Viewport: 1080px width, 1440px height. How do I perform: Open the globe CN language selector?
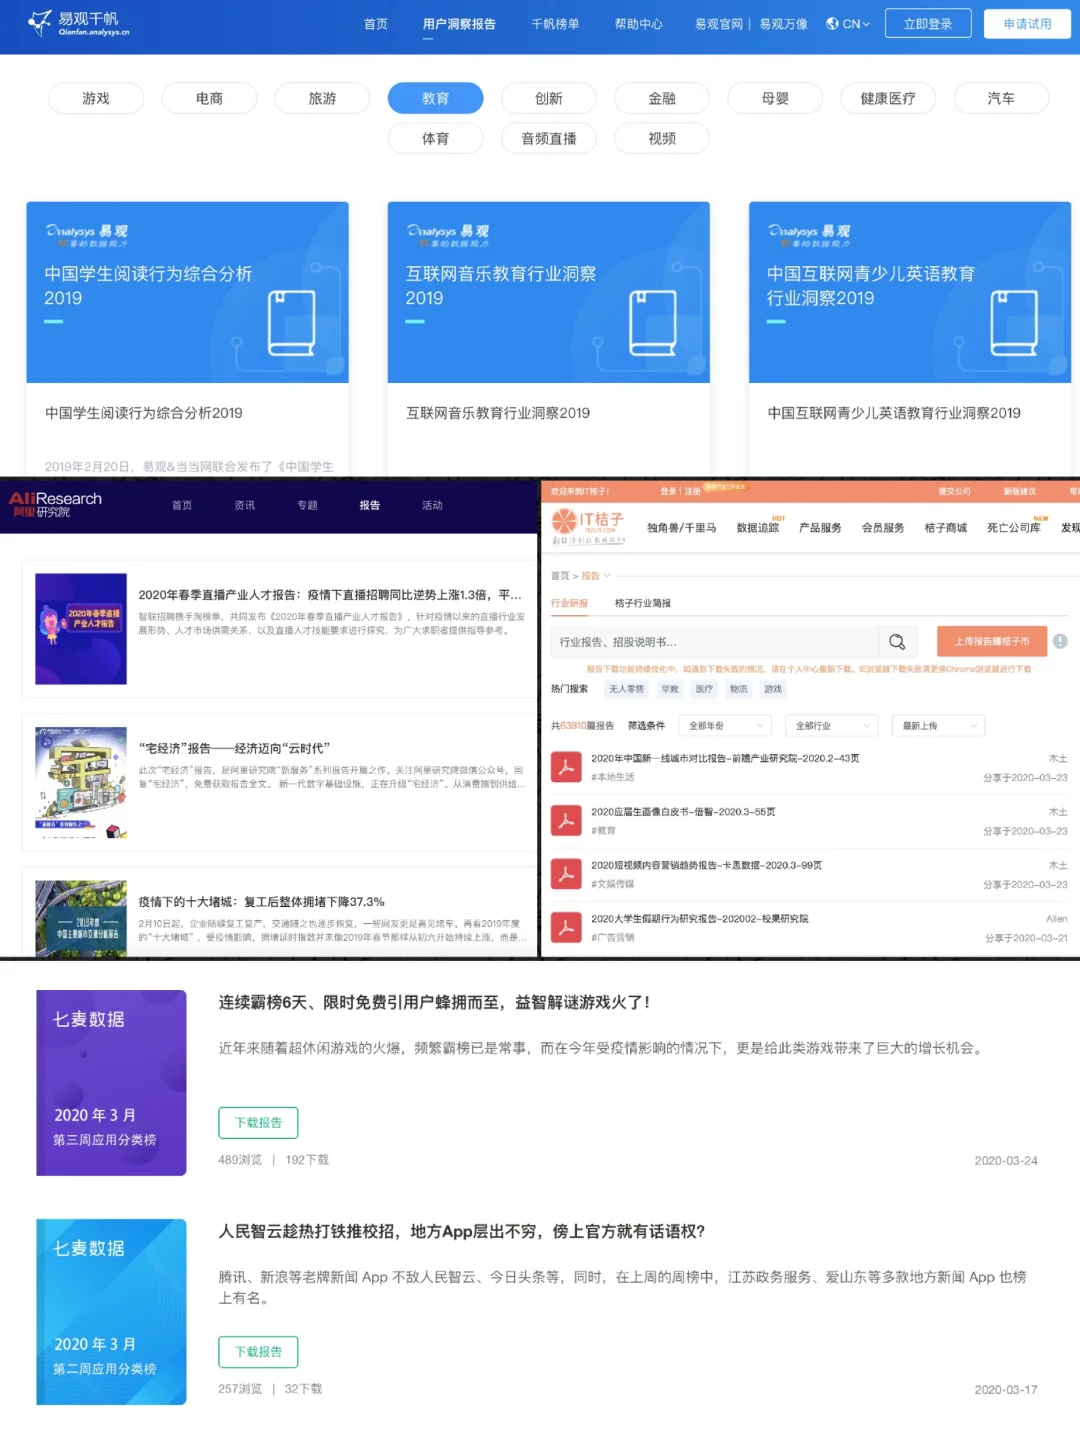point(848,24)
